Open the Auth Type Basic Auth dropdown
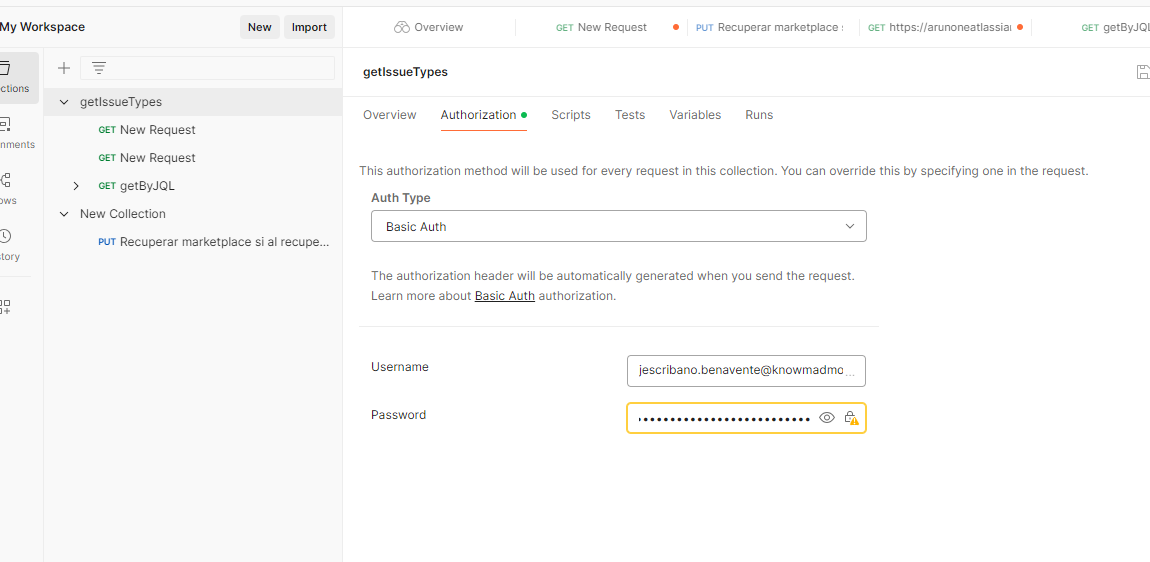The image size is (1150, 562). [619, 226]
